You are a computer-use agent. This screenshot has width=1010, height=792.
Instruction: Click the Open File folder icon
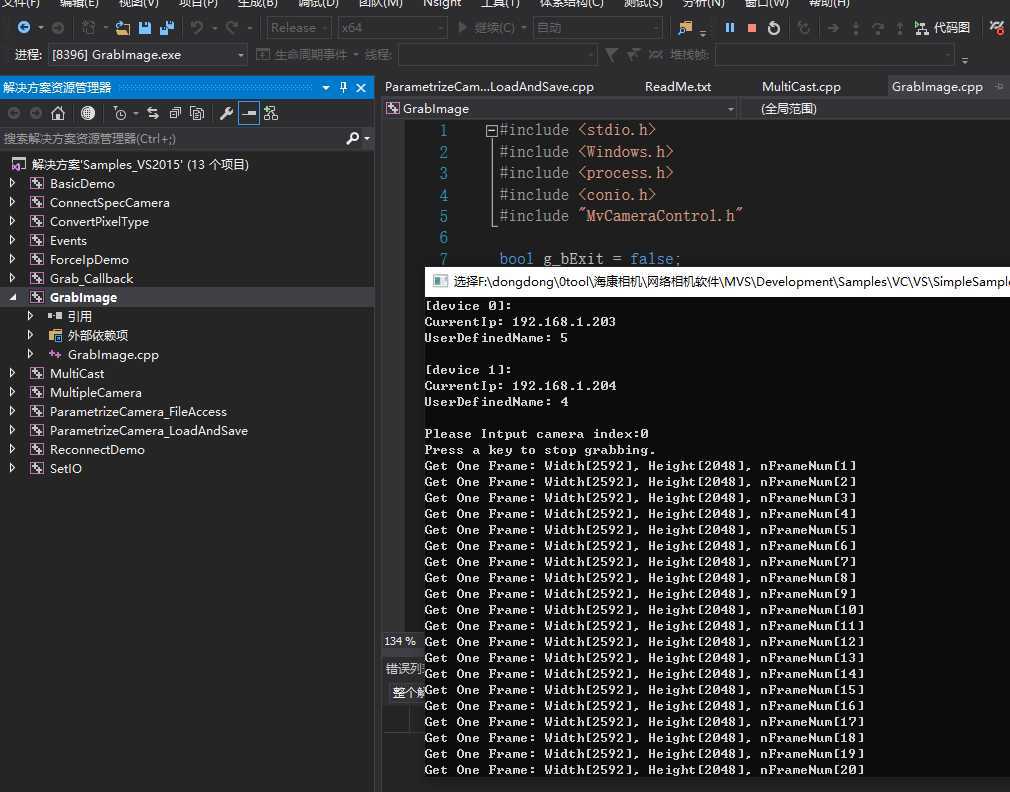click(122, 28)
